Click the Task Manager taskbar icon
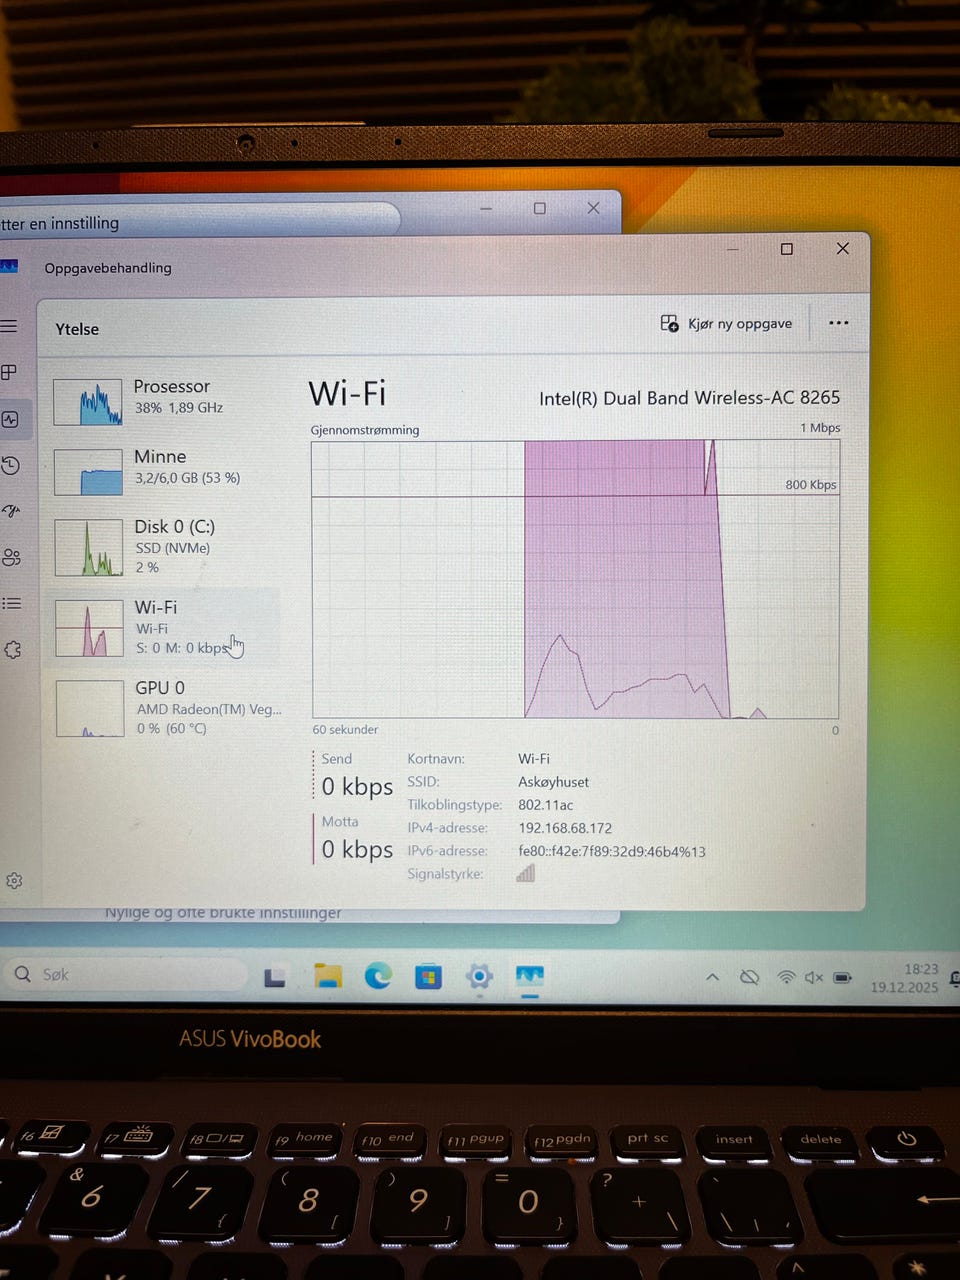The height and width of the screenshot is (1280, 960). (529, 976)
